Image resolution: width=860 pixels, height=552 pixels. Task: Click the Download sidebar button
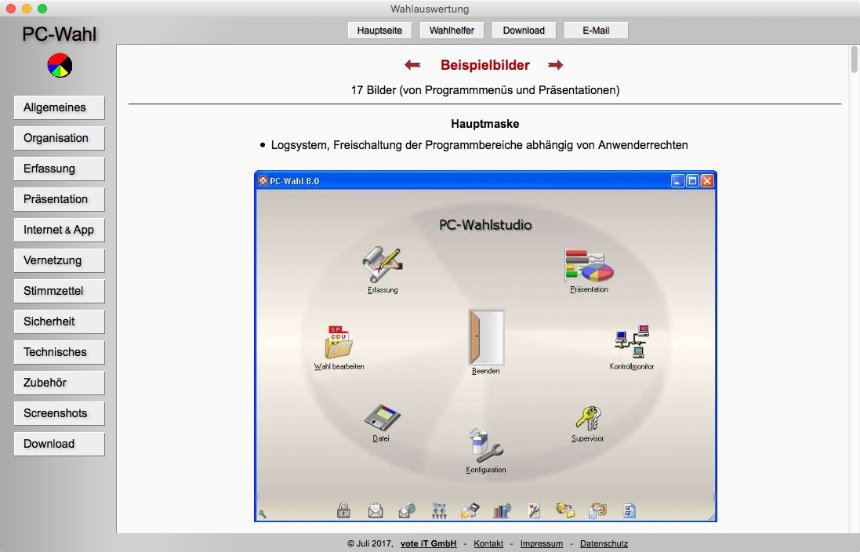(59, 444)
